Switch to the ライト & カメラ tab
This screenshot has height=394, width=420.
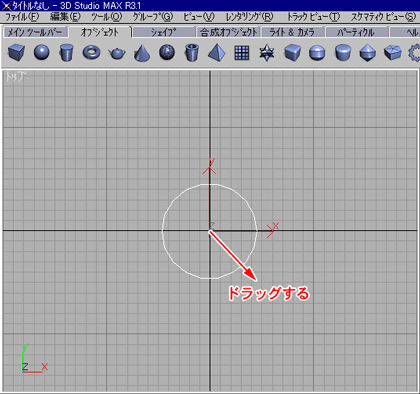tap(293, 32)
